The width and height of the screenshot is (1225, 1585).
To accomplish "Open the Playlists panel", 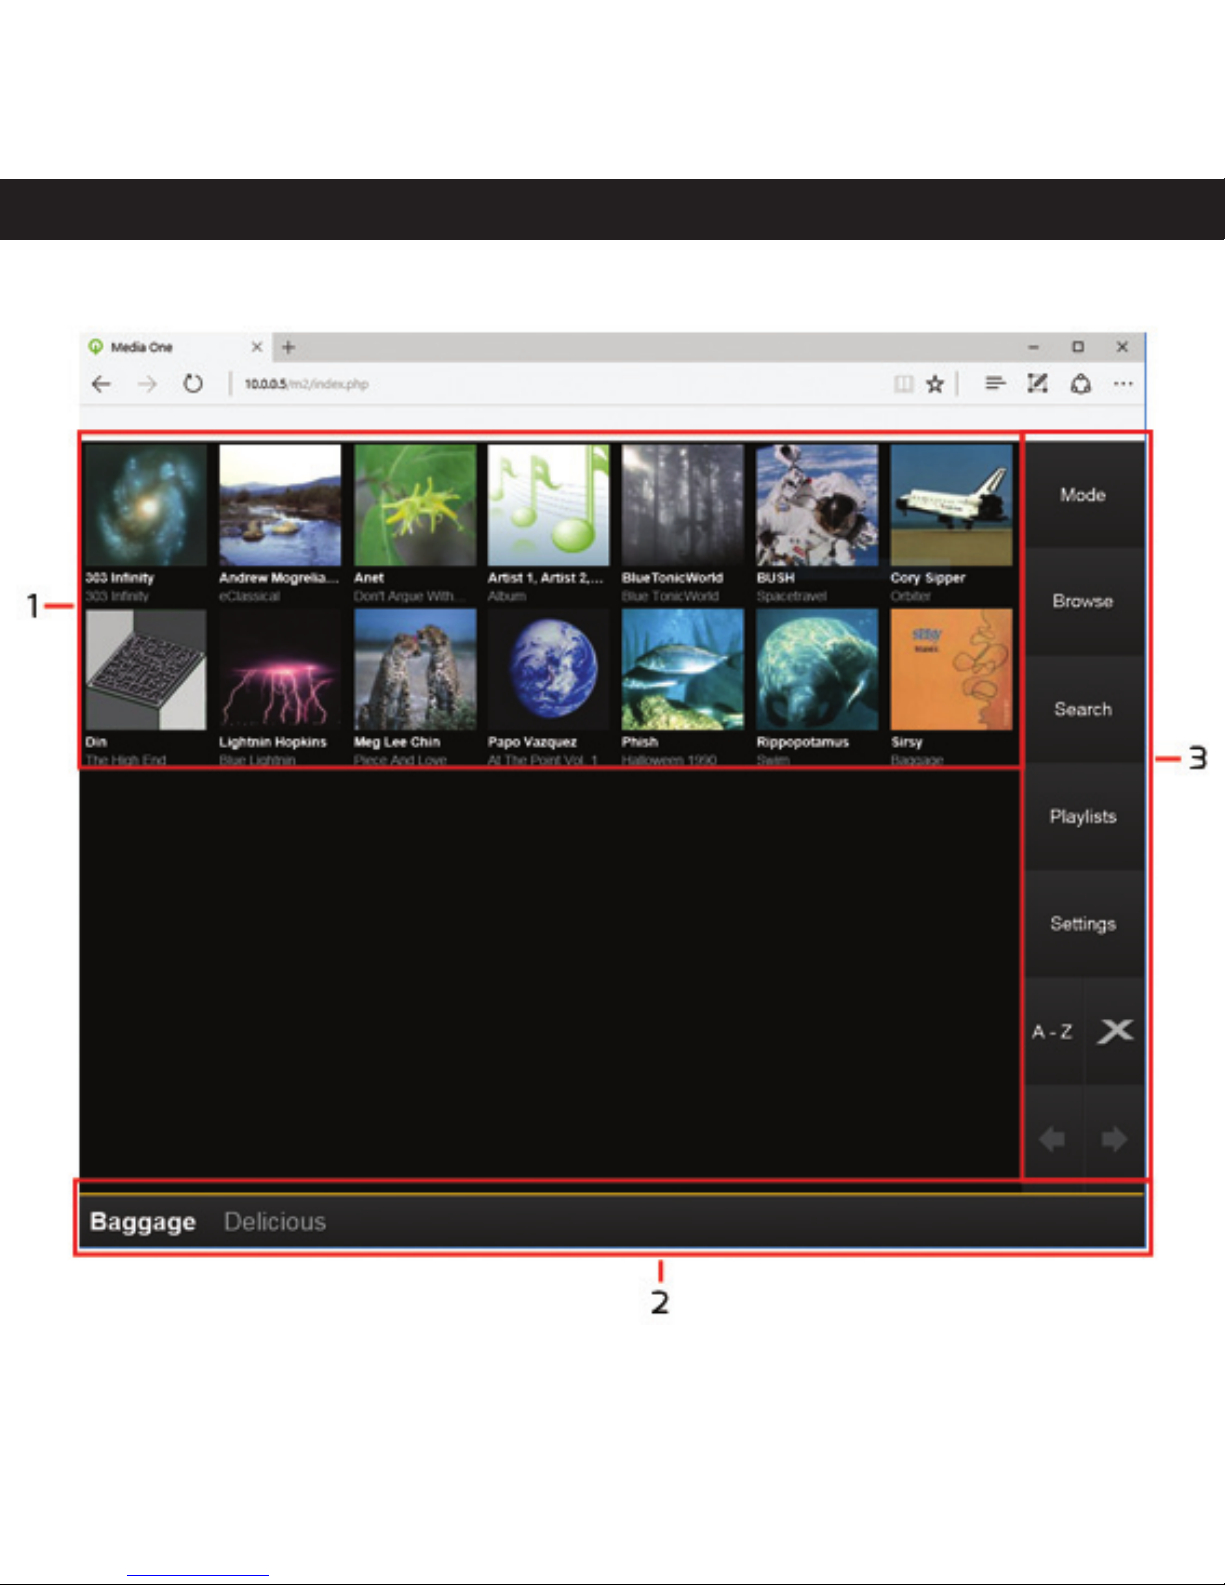I will (1083, 817).
